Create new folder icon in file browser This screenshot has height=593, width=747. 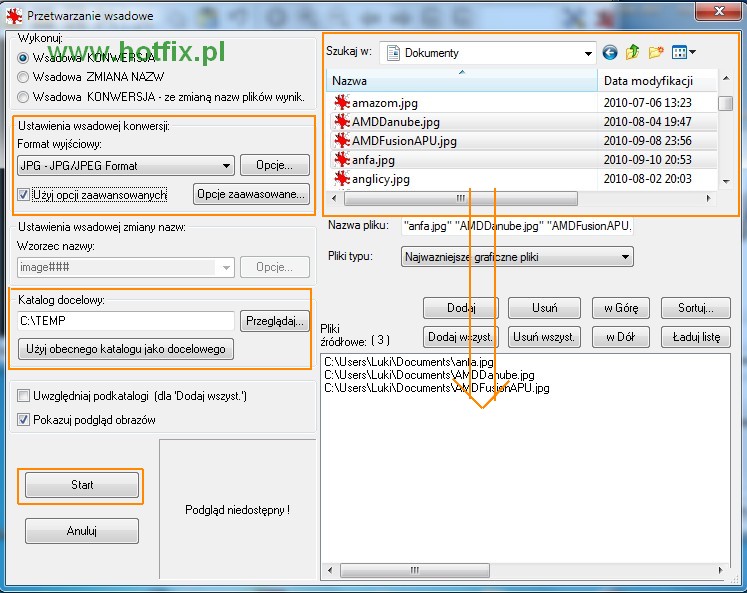click(656, 53)
